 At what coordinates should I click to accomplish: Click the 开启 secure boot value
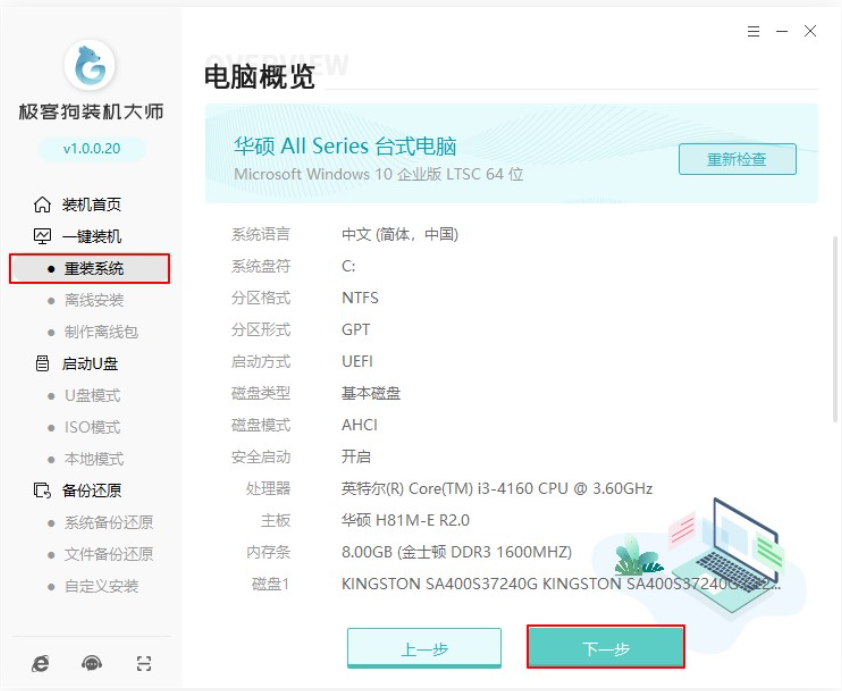[x=356, y=457]
